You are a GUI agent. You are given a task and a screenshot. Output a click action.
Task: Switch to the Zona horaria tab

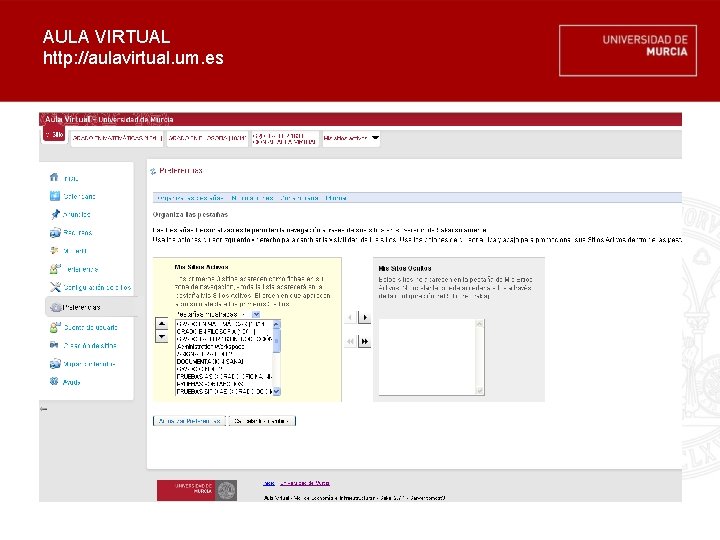[300, 198]
